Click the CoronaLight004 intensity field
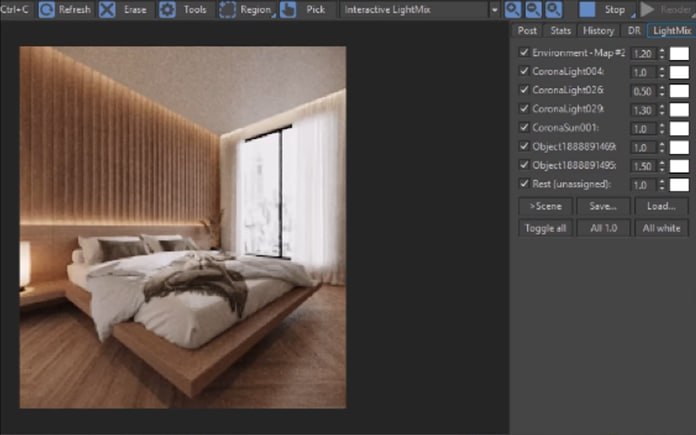This screenshot has height=435, width=696. coord(643,72)
